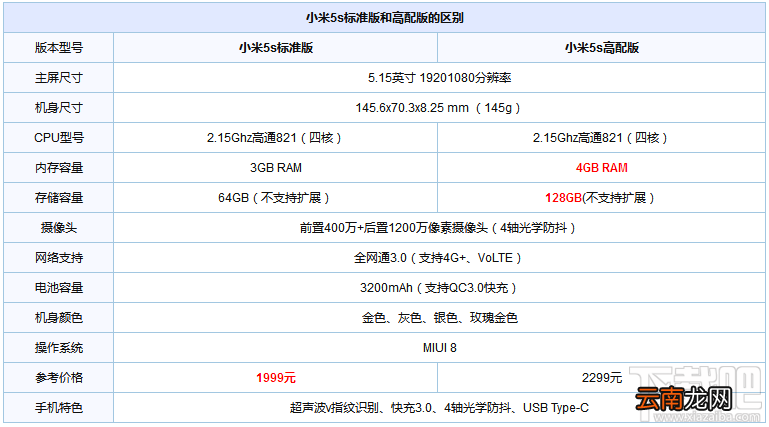This screenshot has height=427, width=769.
Task: Click the 手机特色 row label
Action: point(59,407)
